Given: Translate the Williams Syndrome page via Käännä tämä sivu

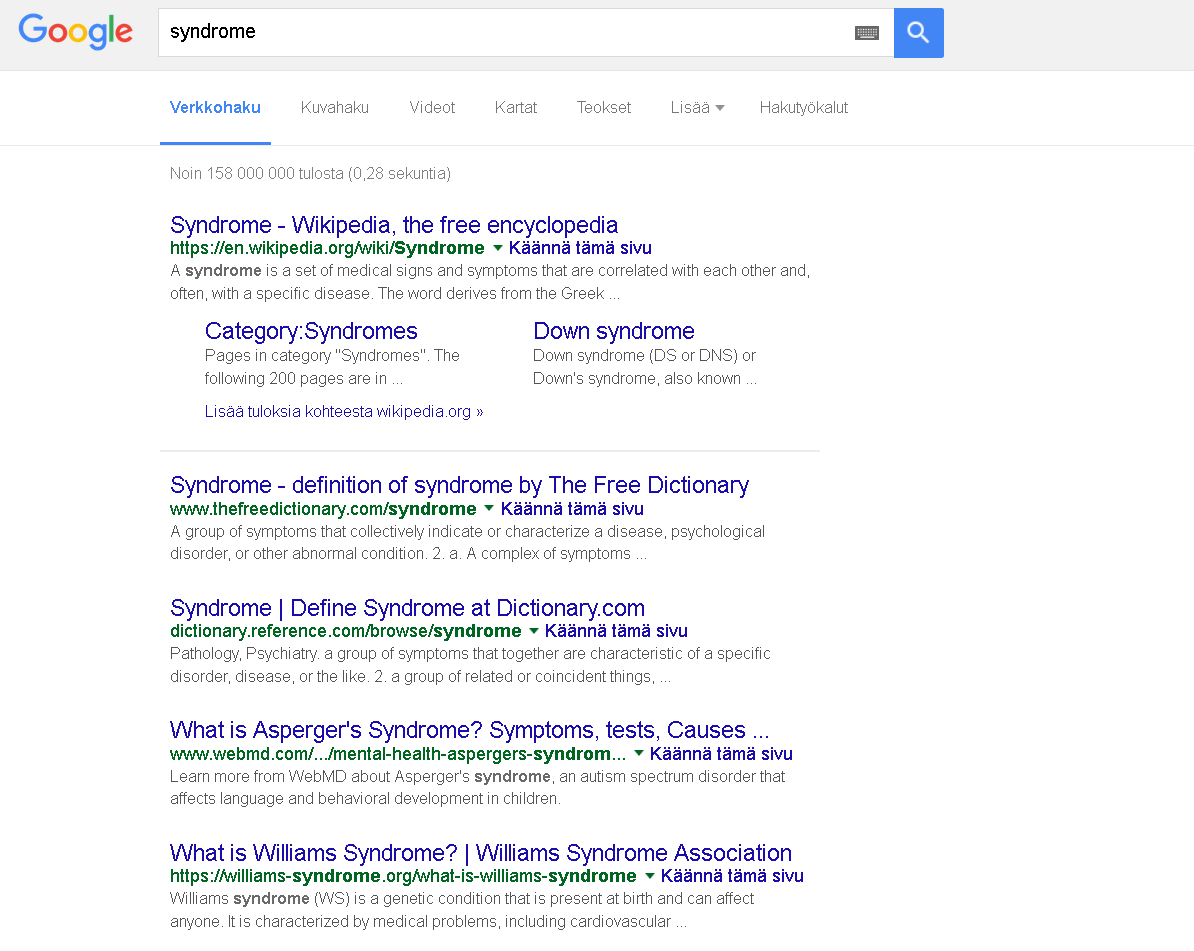Looking at the screenshot, I should coord(732,876).
